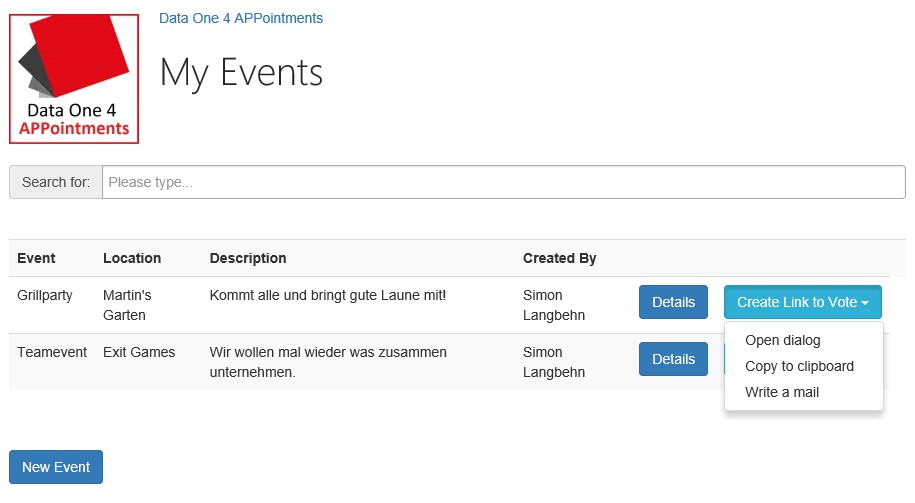Choose 'Open dialog' from the dropdown menu
This screenshot has height=503, width=915.
click(x=782, y=340)
